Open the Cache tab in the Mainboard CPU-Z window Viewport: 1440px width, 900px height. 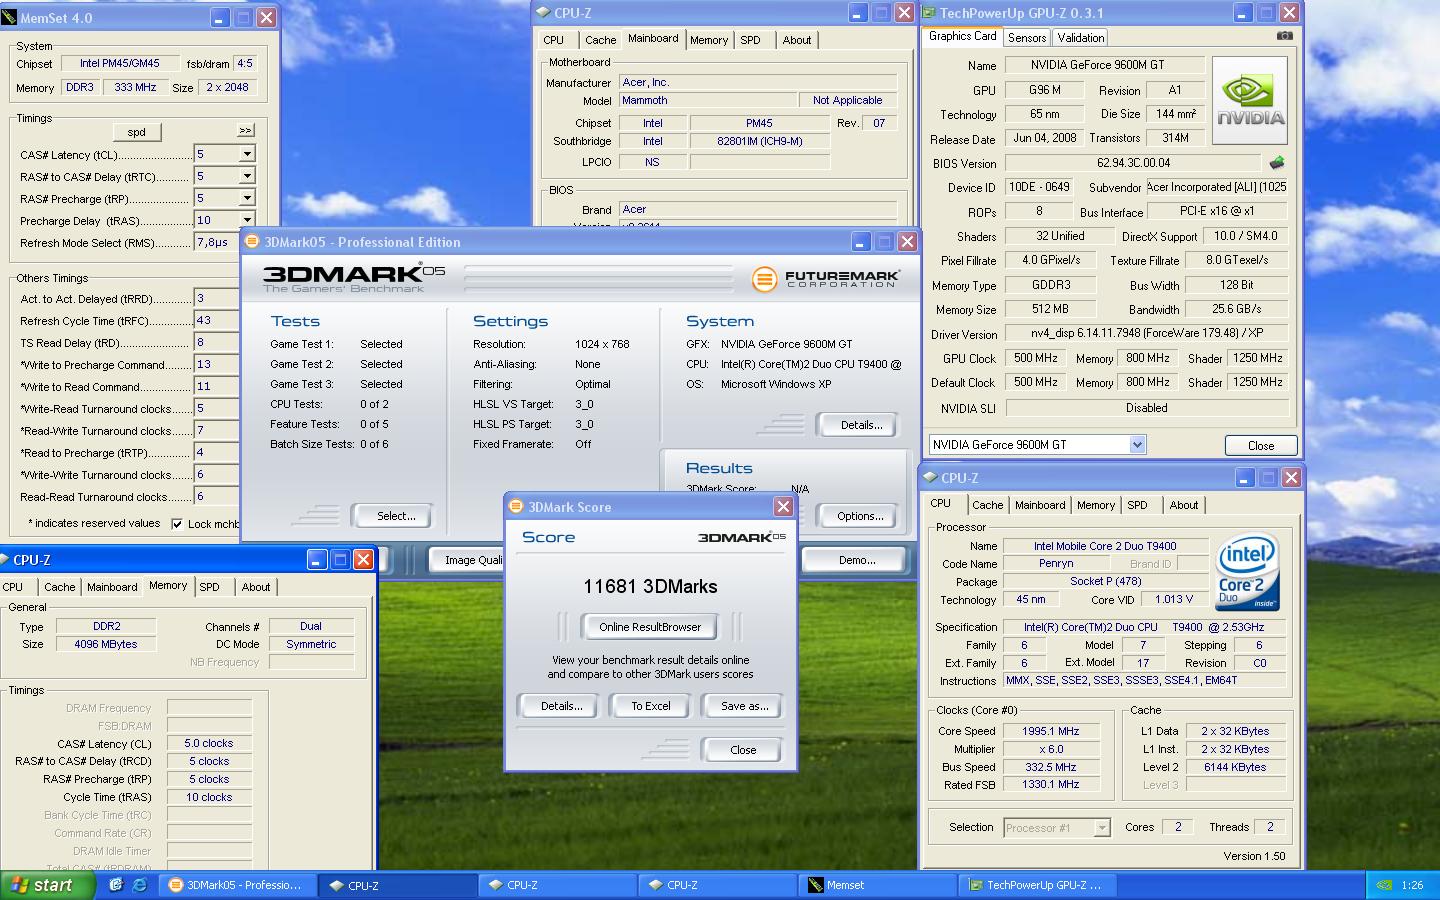tap(600, 40)
